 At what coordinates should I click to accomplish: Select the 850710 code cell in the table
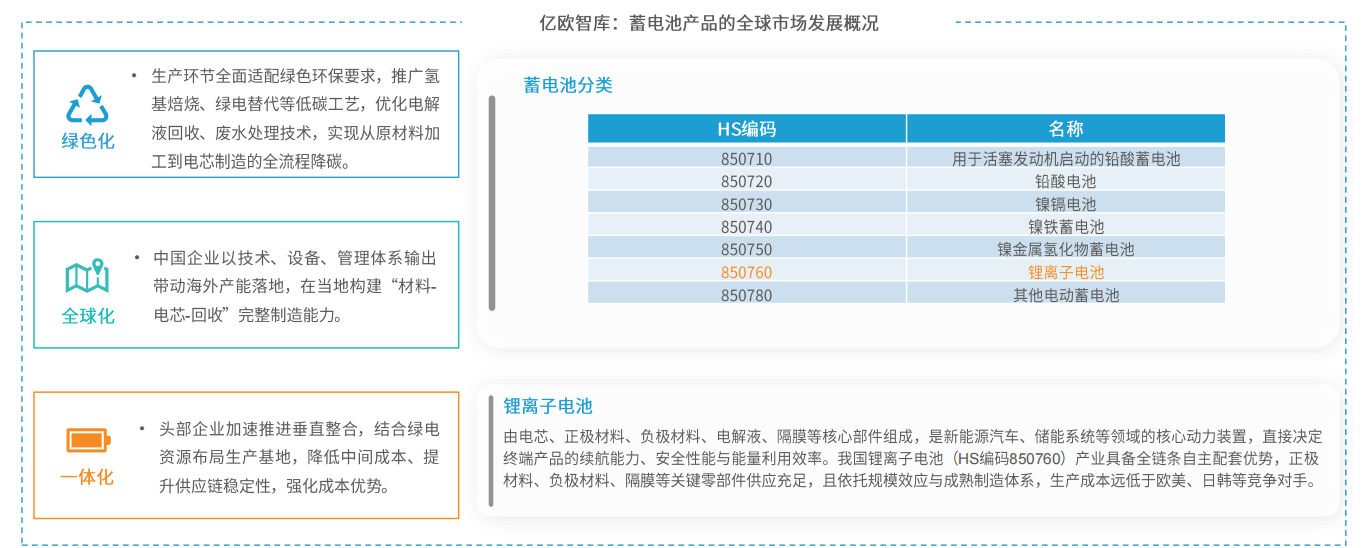pyautogui.click(x=746, y=158)
